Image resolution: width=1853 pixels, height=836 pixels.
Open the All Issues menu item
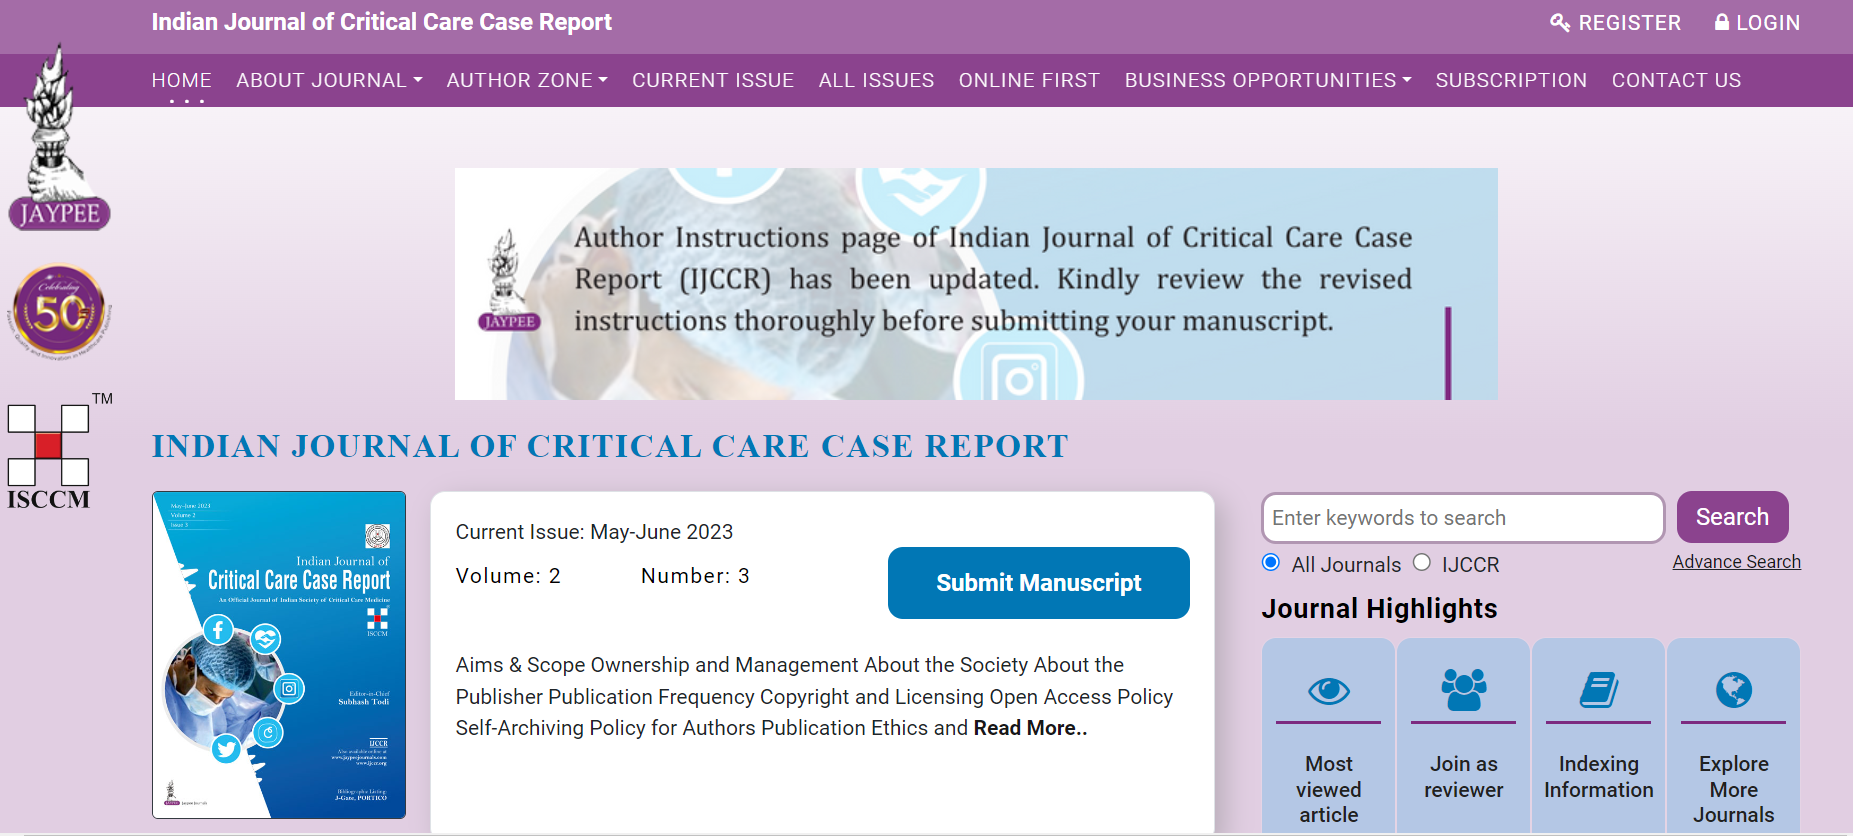click(x=876, y=80)
